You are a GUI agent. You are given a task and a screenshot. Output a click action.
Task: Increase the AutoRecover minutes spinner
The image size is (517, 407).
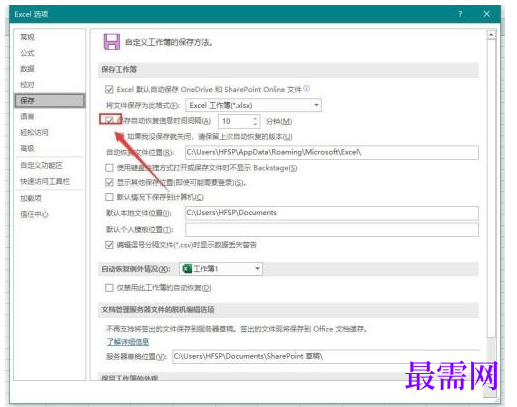255,118
